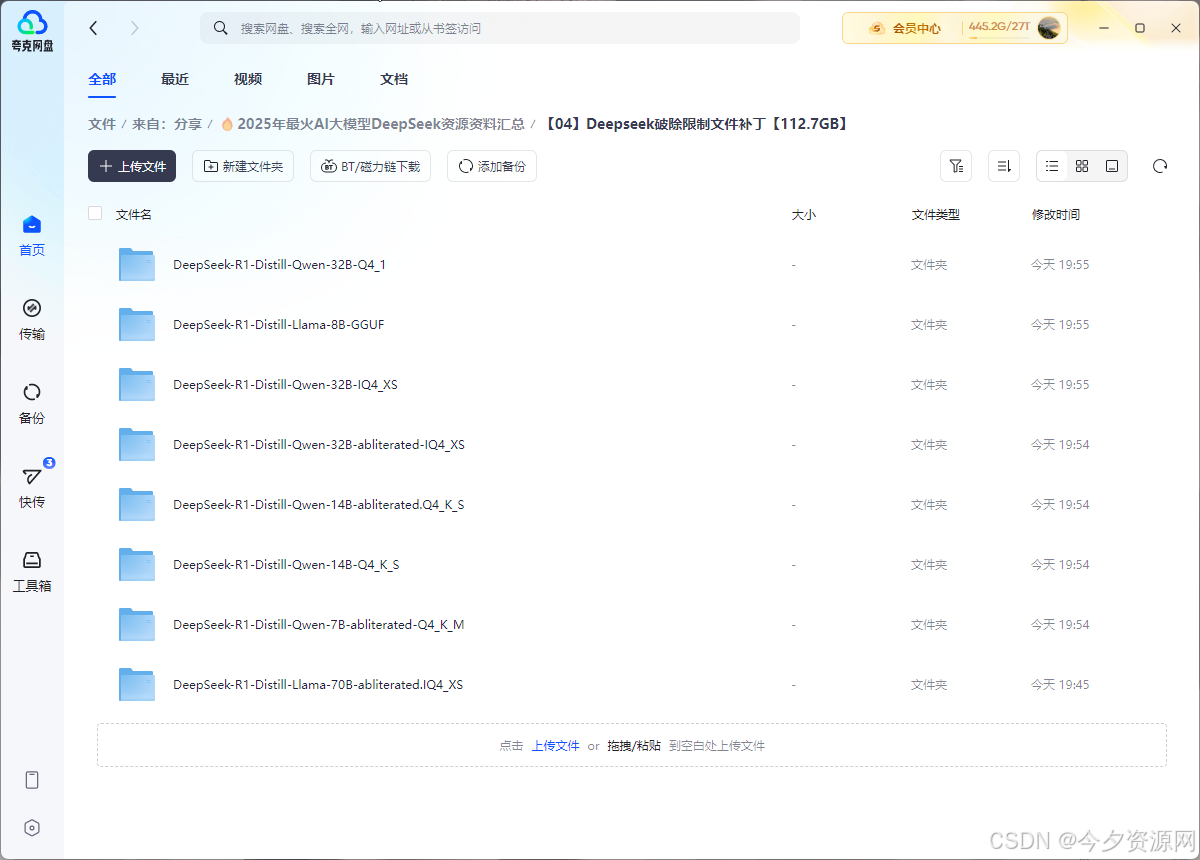Switch to grid view
Viewport: 1200px width, 860px height.
pos(1082,166)
